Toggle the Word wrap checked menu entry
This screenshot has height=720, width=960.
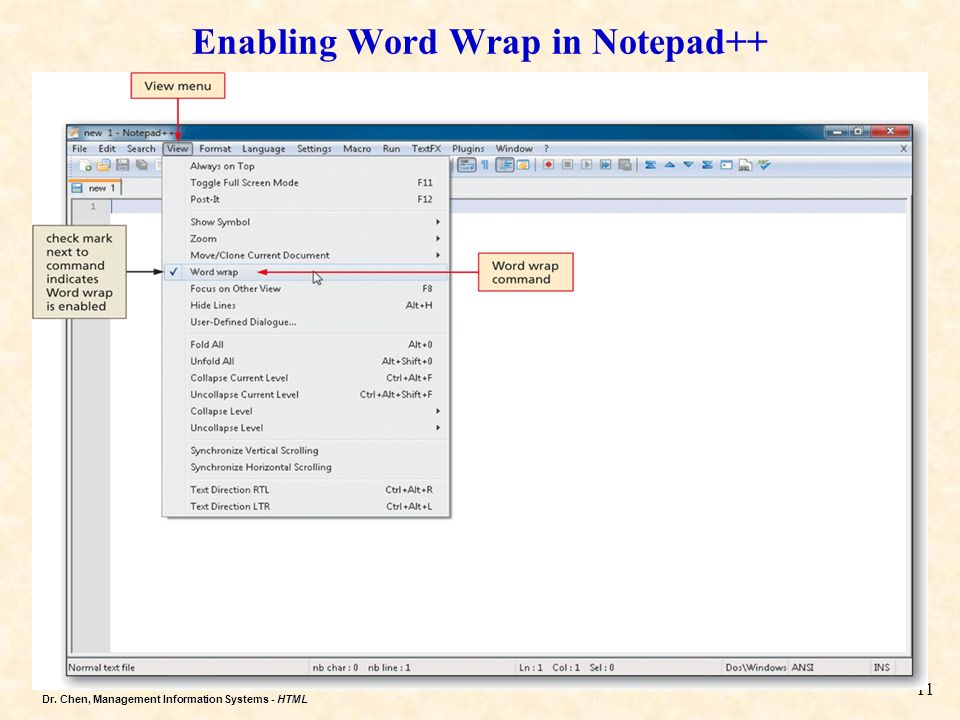point(306,272)
